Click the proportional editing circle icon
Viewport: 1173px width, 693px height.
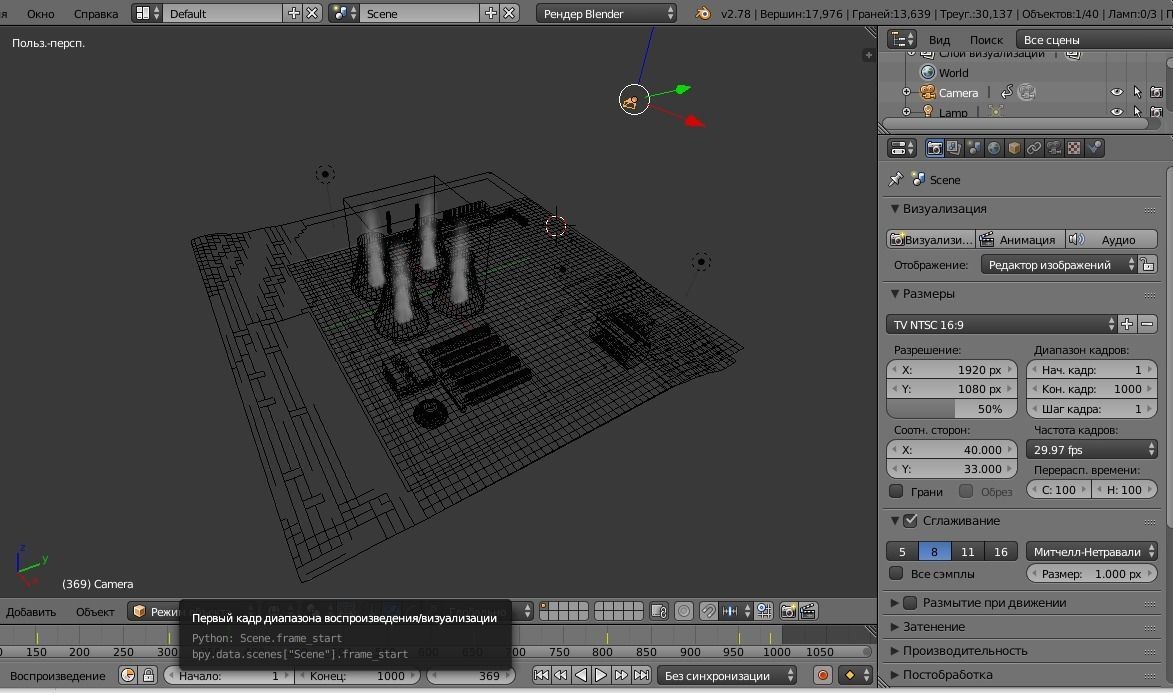click(684, 611)
